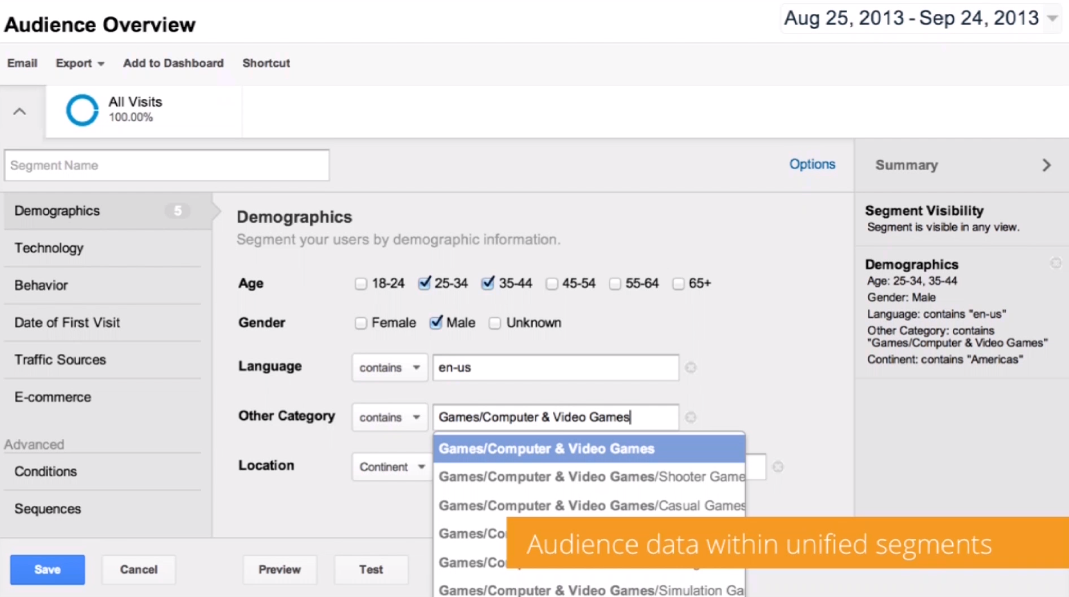The image size is (1069, 597).
Task: Open the Options link
Action: 812,164
